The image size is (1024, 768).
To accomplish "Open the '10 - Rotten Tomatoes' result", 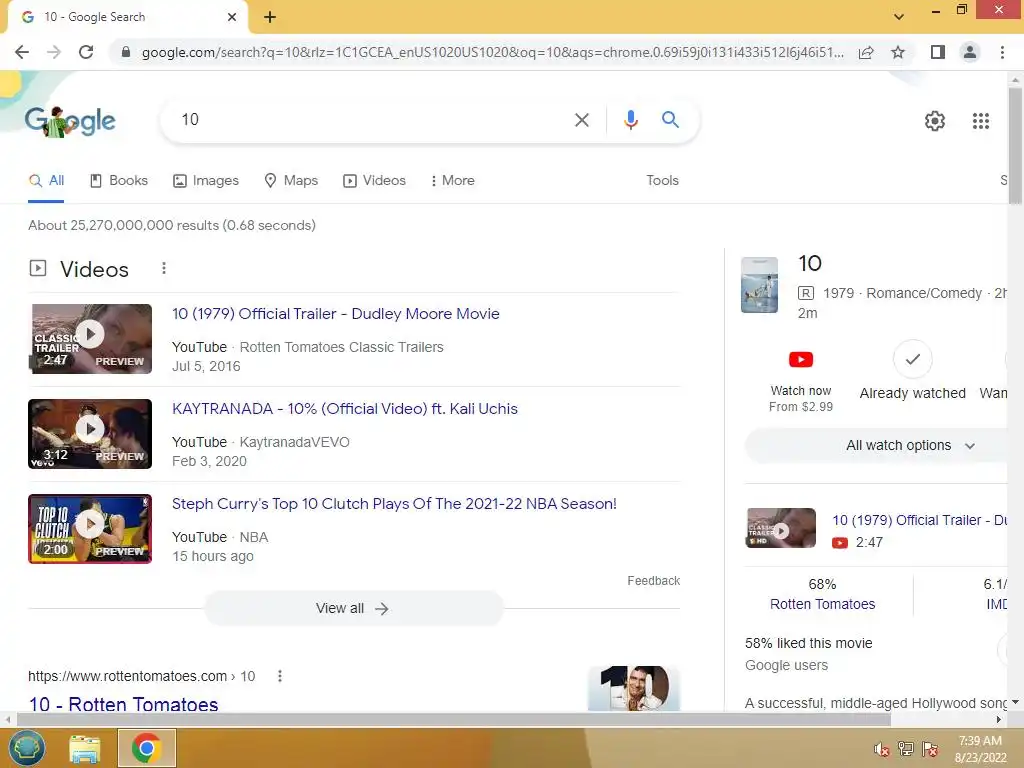I will coord(123,704).
